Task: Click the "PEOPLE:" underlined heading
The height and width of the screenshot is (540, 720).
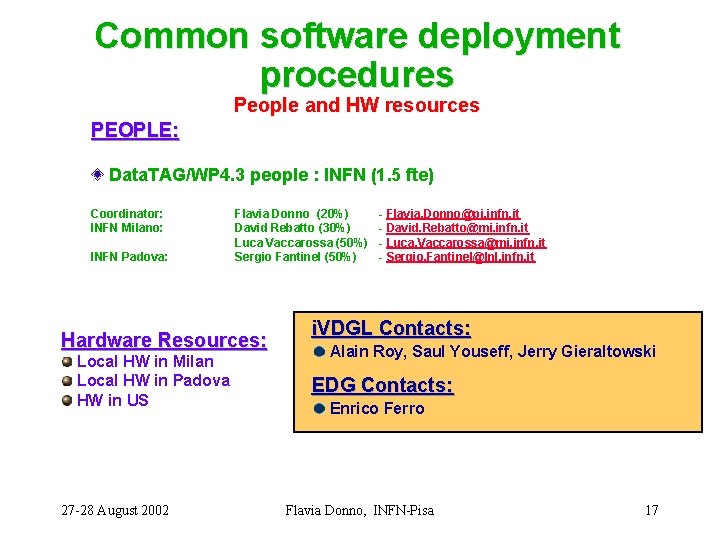Action: 135,130
